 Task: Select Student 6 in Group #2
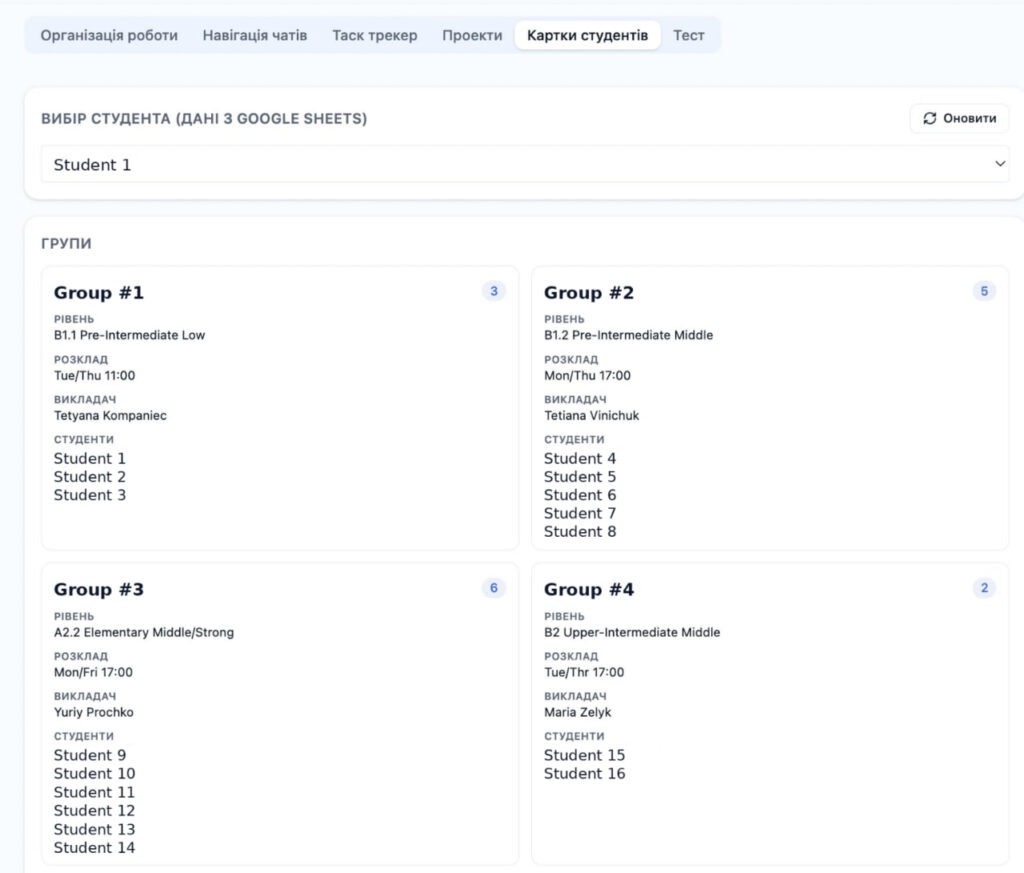580,495
